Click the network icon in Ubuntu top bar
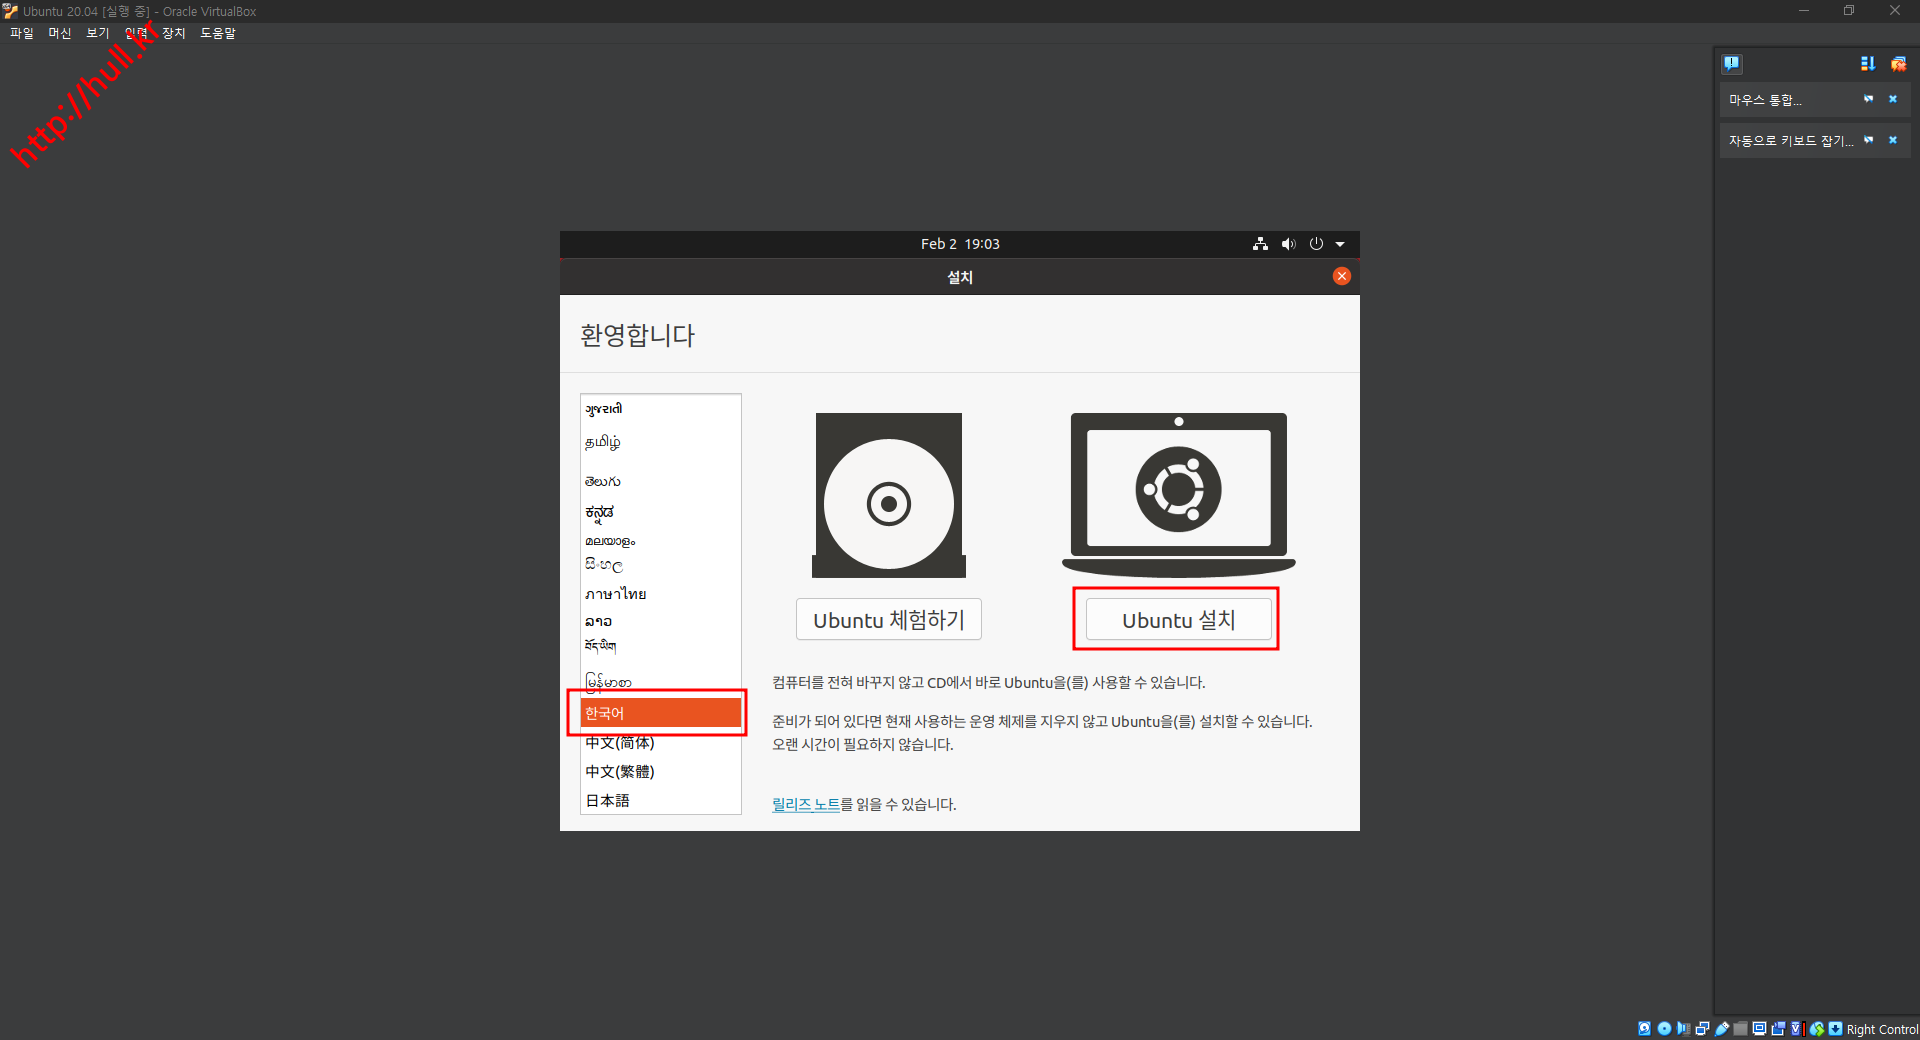This screenshot has height=1040, width=1920. [x=1260, y=244]
